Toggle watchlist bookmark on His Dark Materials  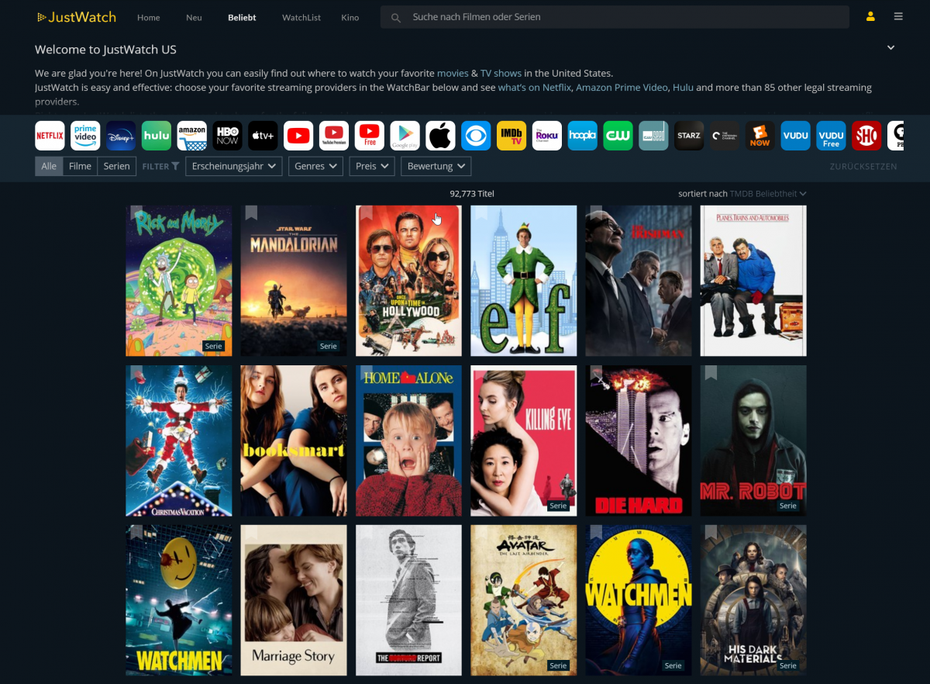[x=711, y=532]
